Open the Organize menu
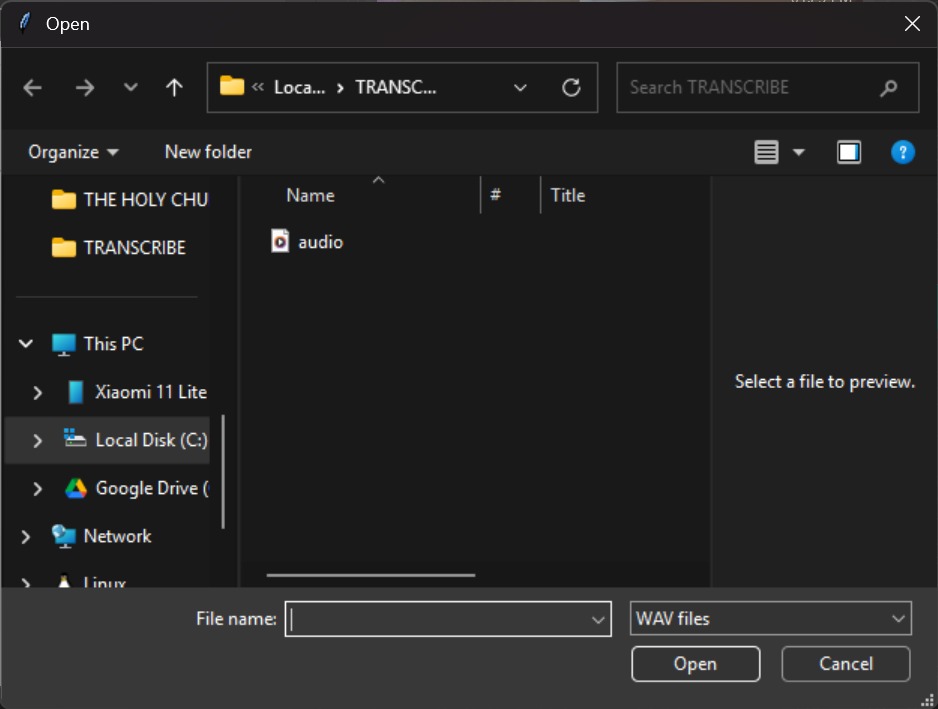938x709 pixels. pos(73,152)
